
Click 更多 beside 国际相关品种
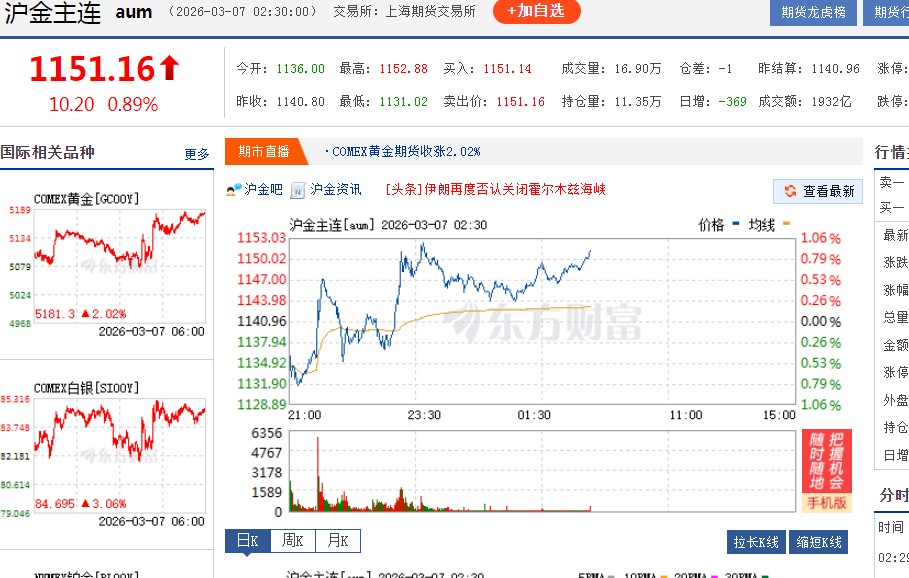pos(197,154)
